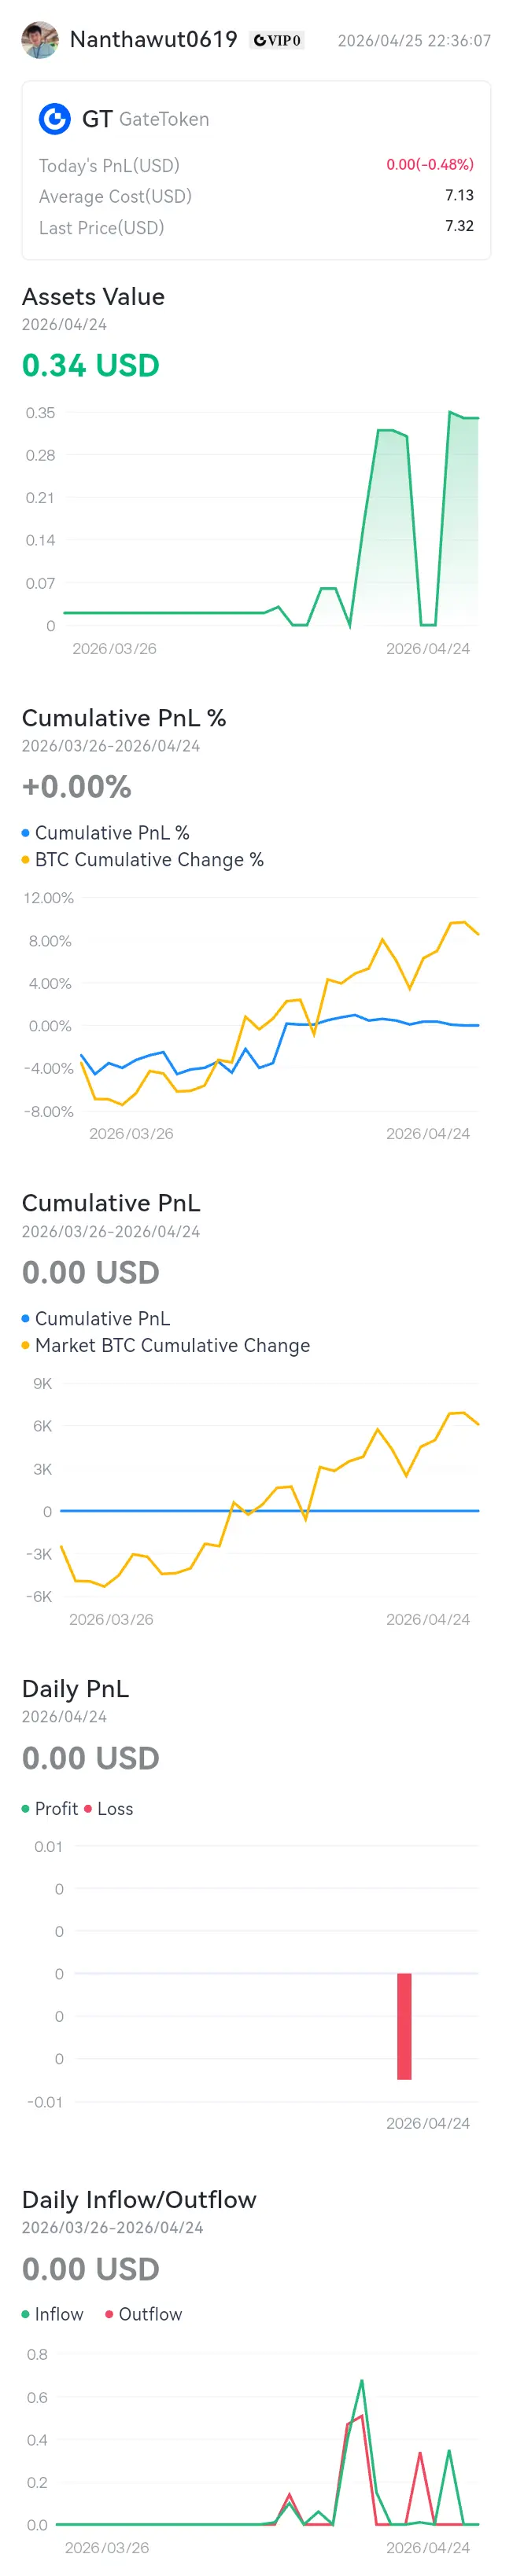Hide the Profit series legend dot
This screenshot has height=2576, width=513.
[x=26, y=1808]
